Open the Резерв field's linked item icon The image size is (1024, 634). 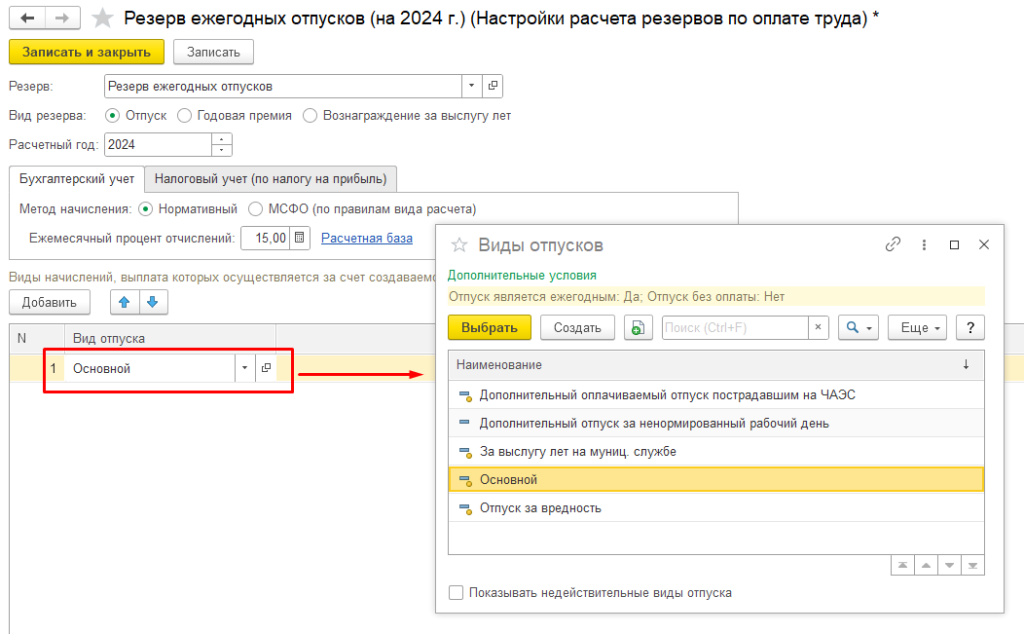(492, 87)
